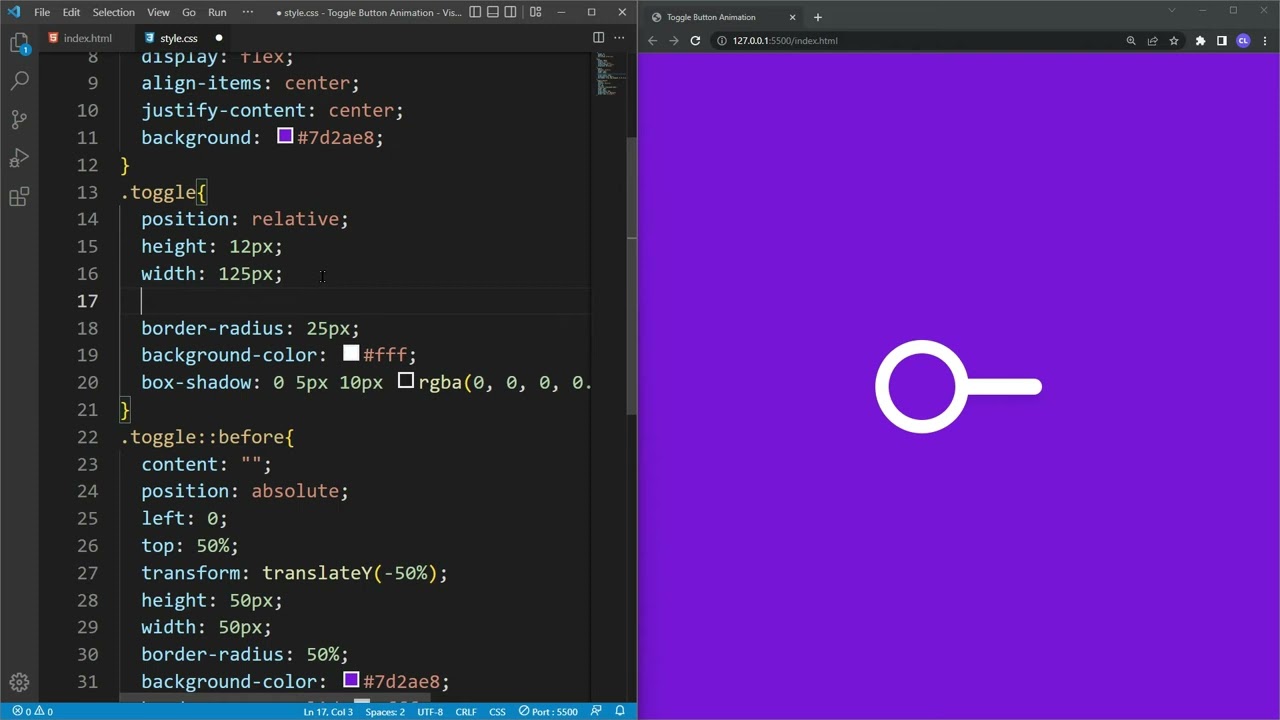Toggle primary side bar layout icon
Viewport: 1280px width, 720px height.
click(x=475, y=12)
